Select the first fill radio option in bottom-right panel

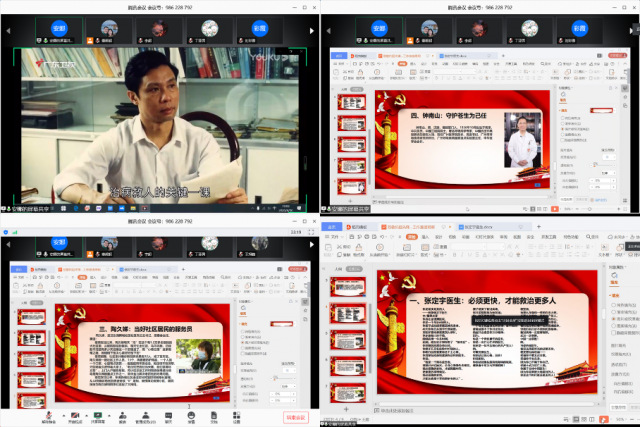613,304
